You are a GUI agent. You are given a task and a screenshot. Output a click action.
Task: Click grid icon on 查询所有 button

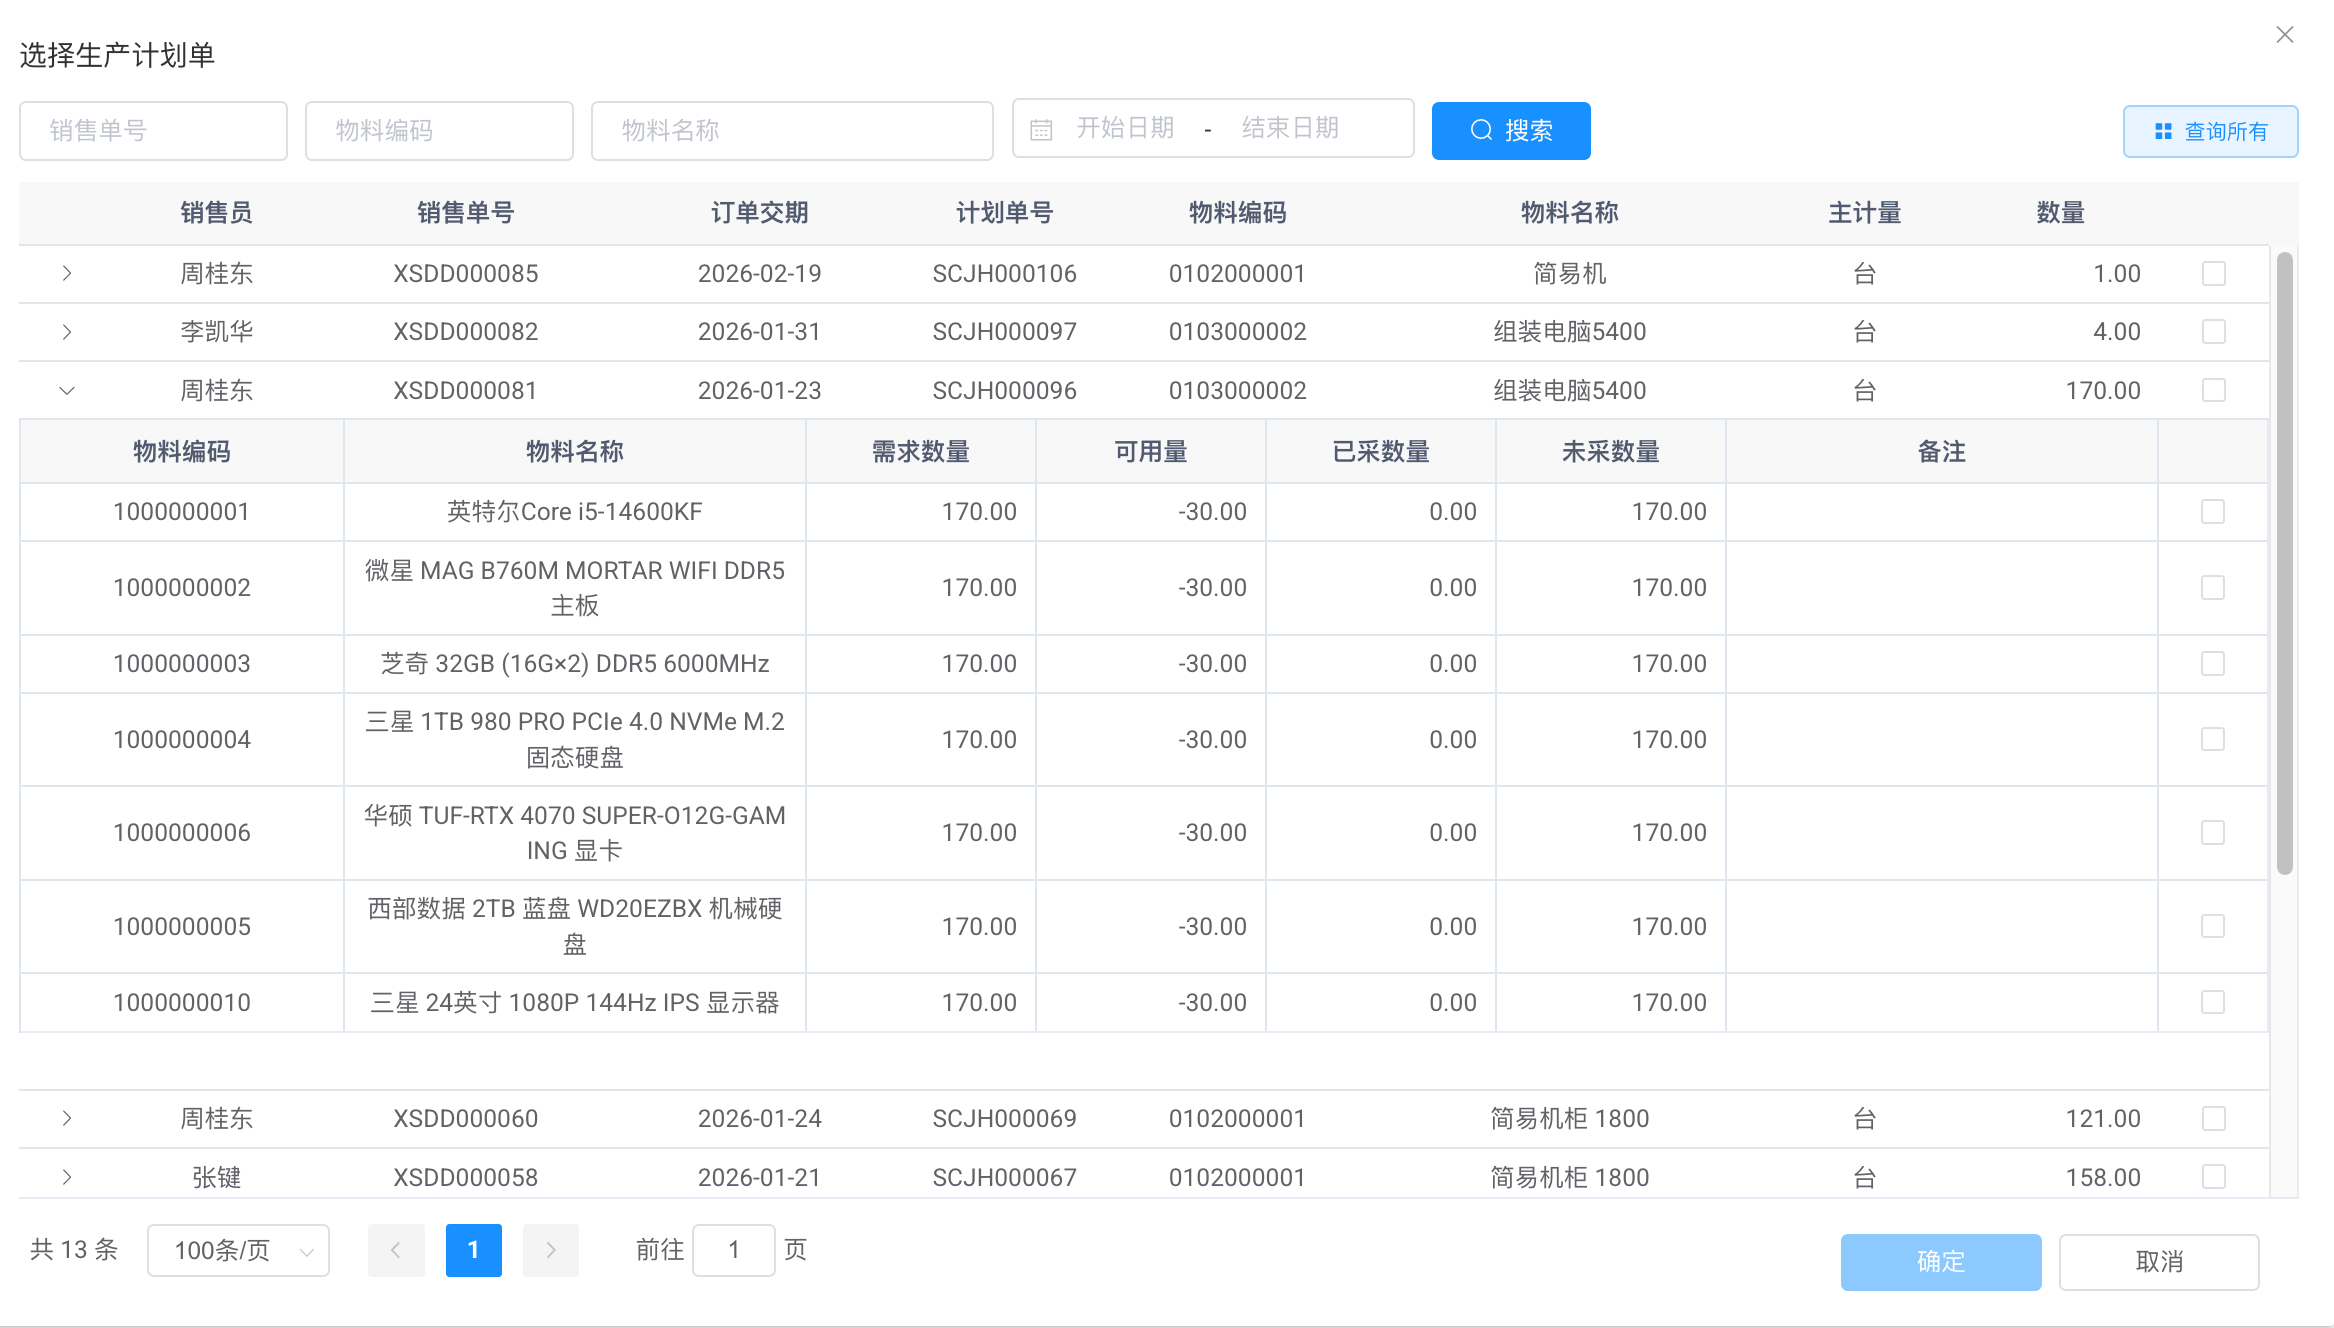[x=2163, y=132]
